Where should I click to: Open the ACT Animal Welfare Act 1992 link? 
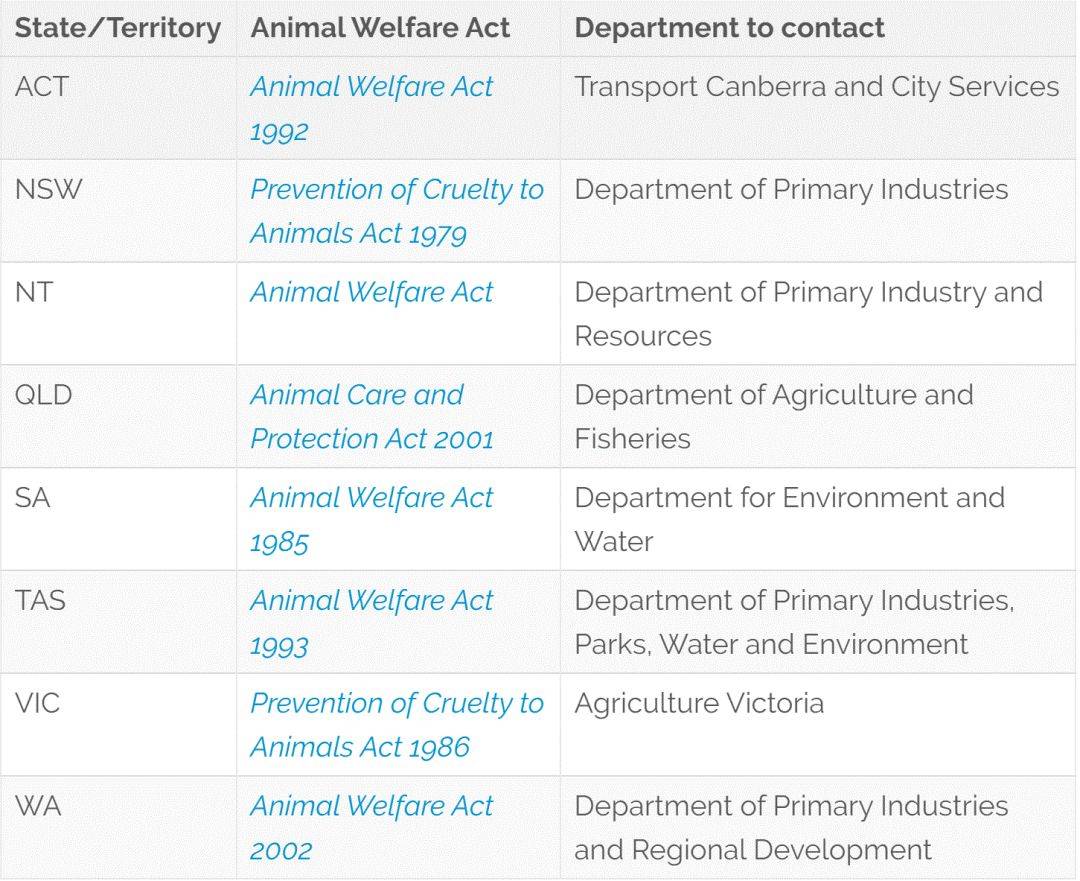click(371, 108)
